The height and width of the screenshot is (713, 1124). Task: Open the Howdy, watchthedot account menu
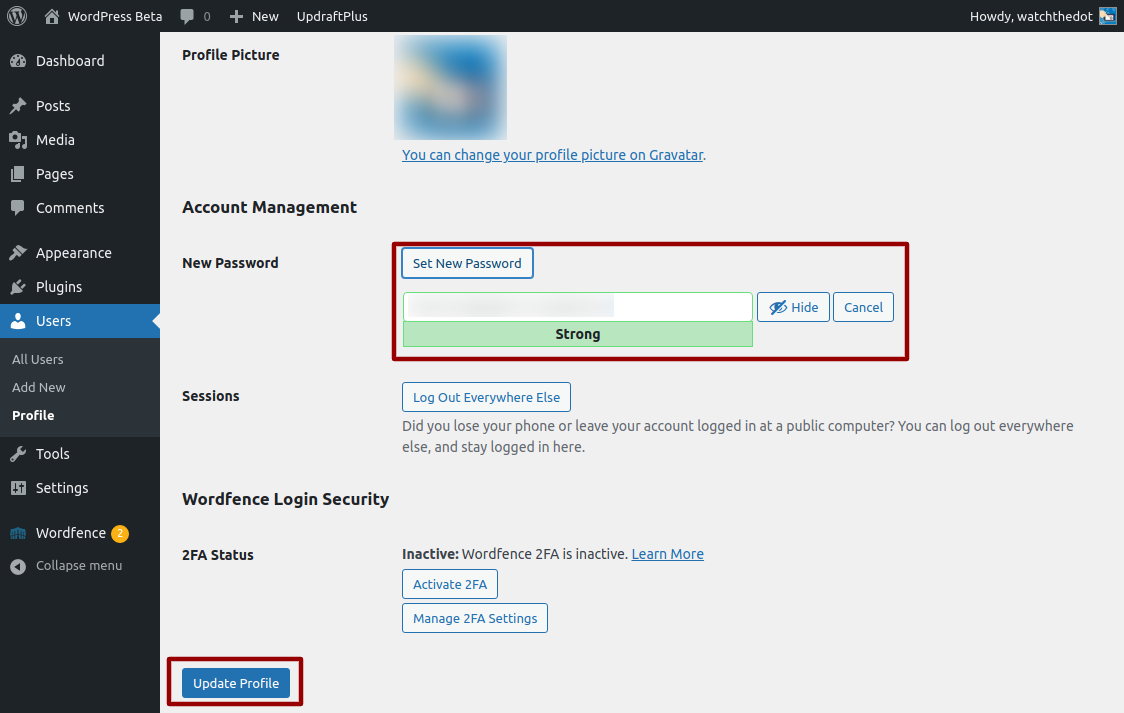click(x=1042, y=16)
